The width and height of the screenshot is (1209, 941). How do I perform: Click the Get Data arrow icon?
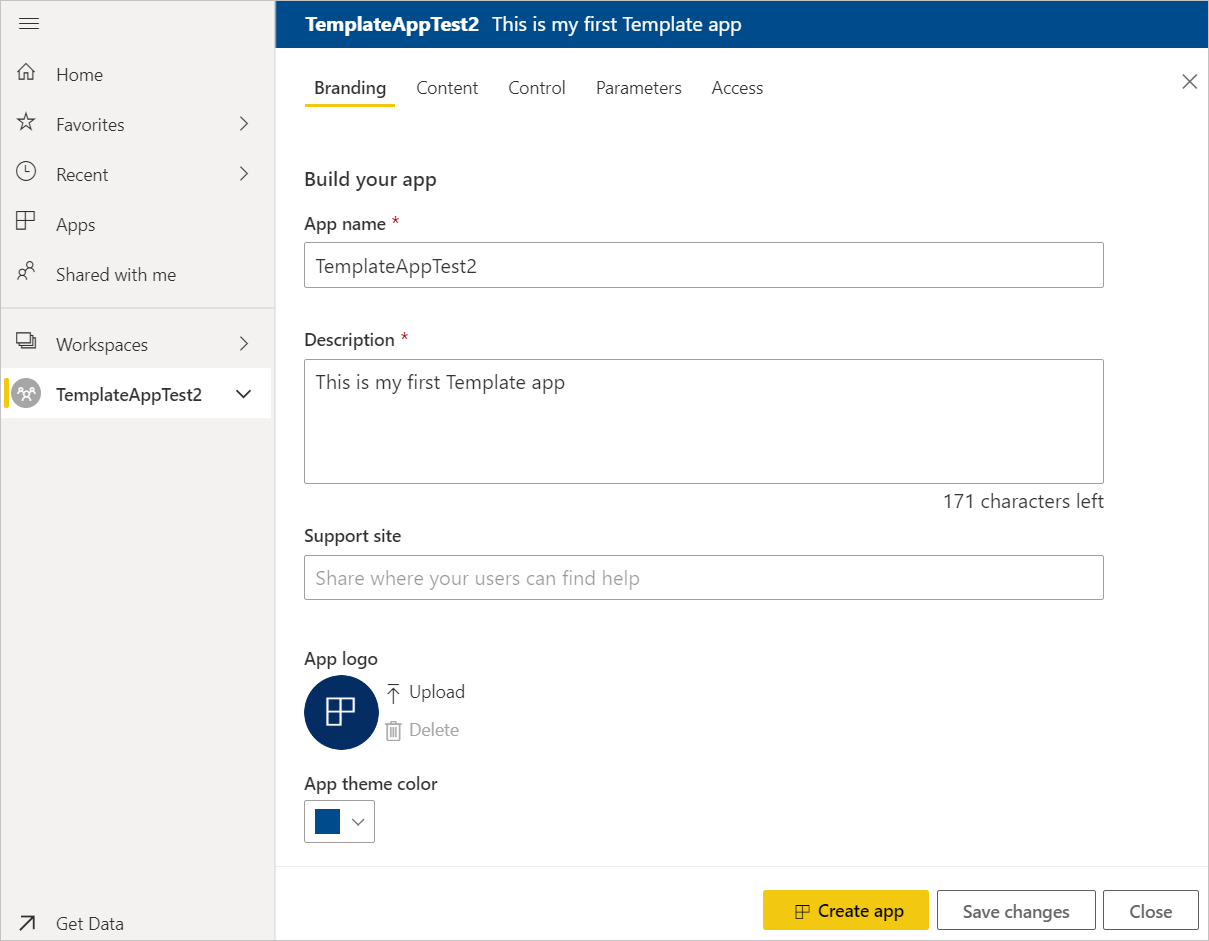[x=27, y=923]
